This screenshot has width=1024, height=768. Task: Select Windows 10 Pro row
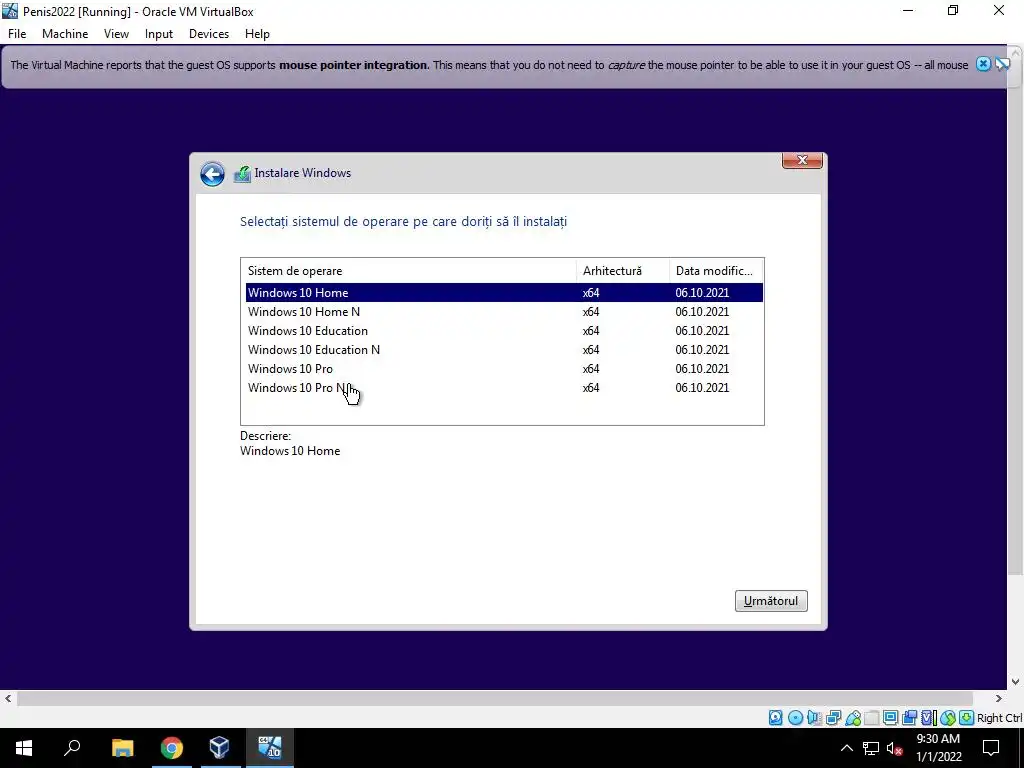click(x=504, y=368)
